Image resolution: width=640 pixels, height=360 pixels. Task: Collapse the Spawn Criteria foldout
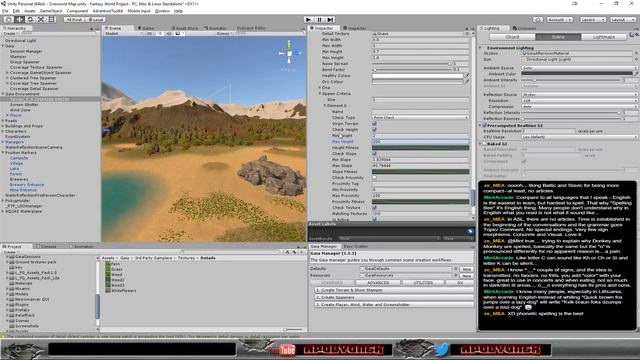pyautogui.click(x=320, y=93)
